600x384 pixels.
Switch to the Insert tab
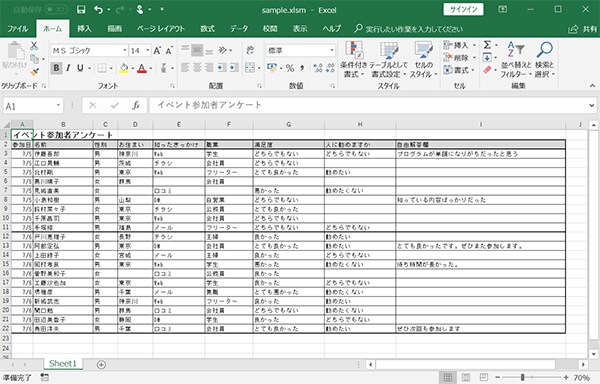pos(84,29)
